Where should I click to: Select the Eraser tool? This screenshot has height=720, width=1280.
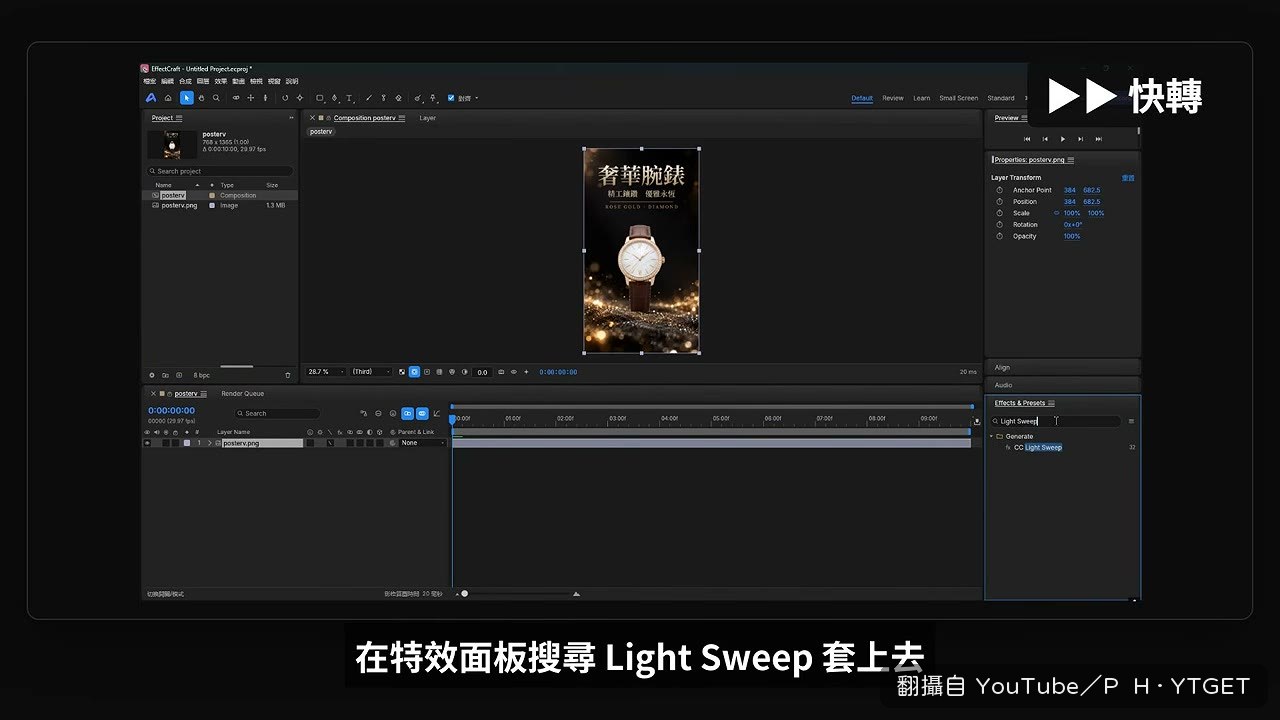[399, 98]
